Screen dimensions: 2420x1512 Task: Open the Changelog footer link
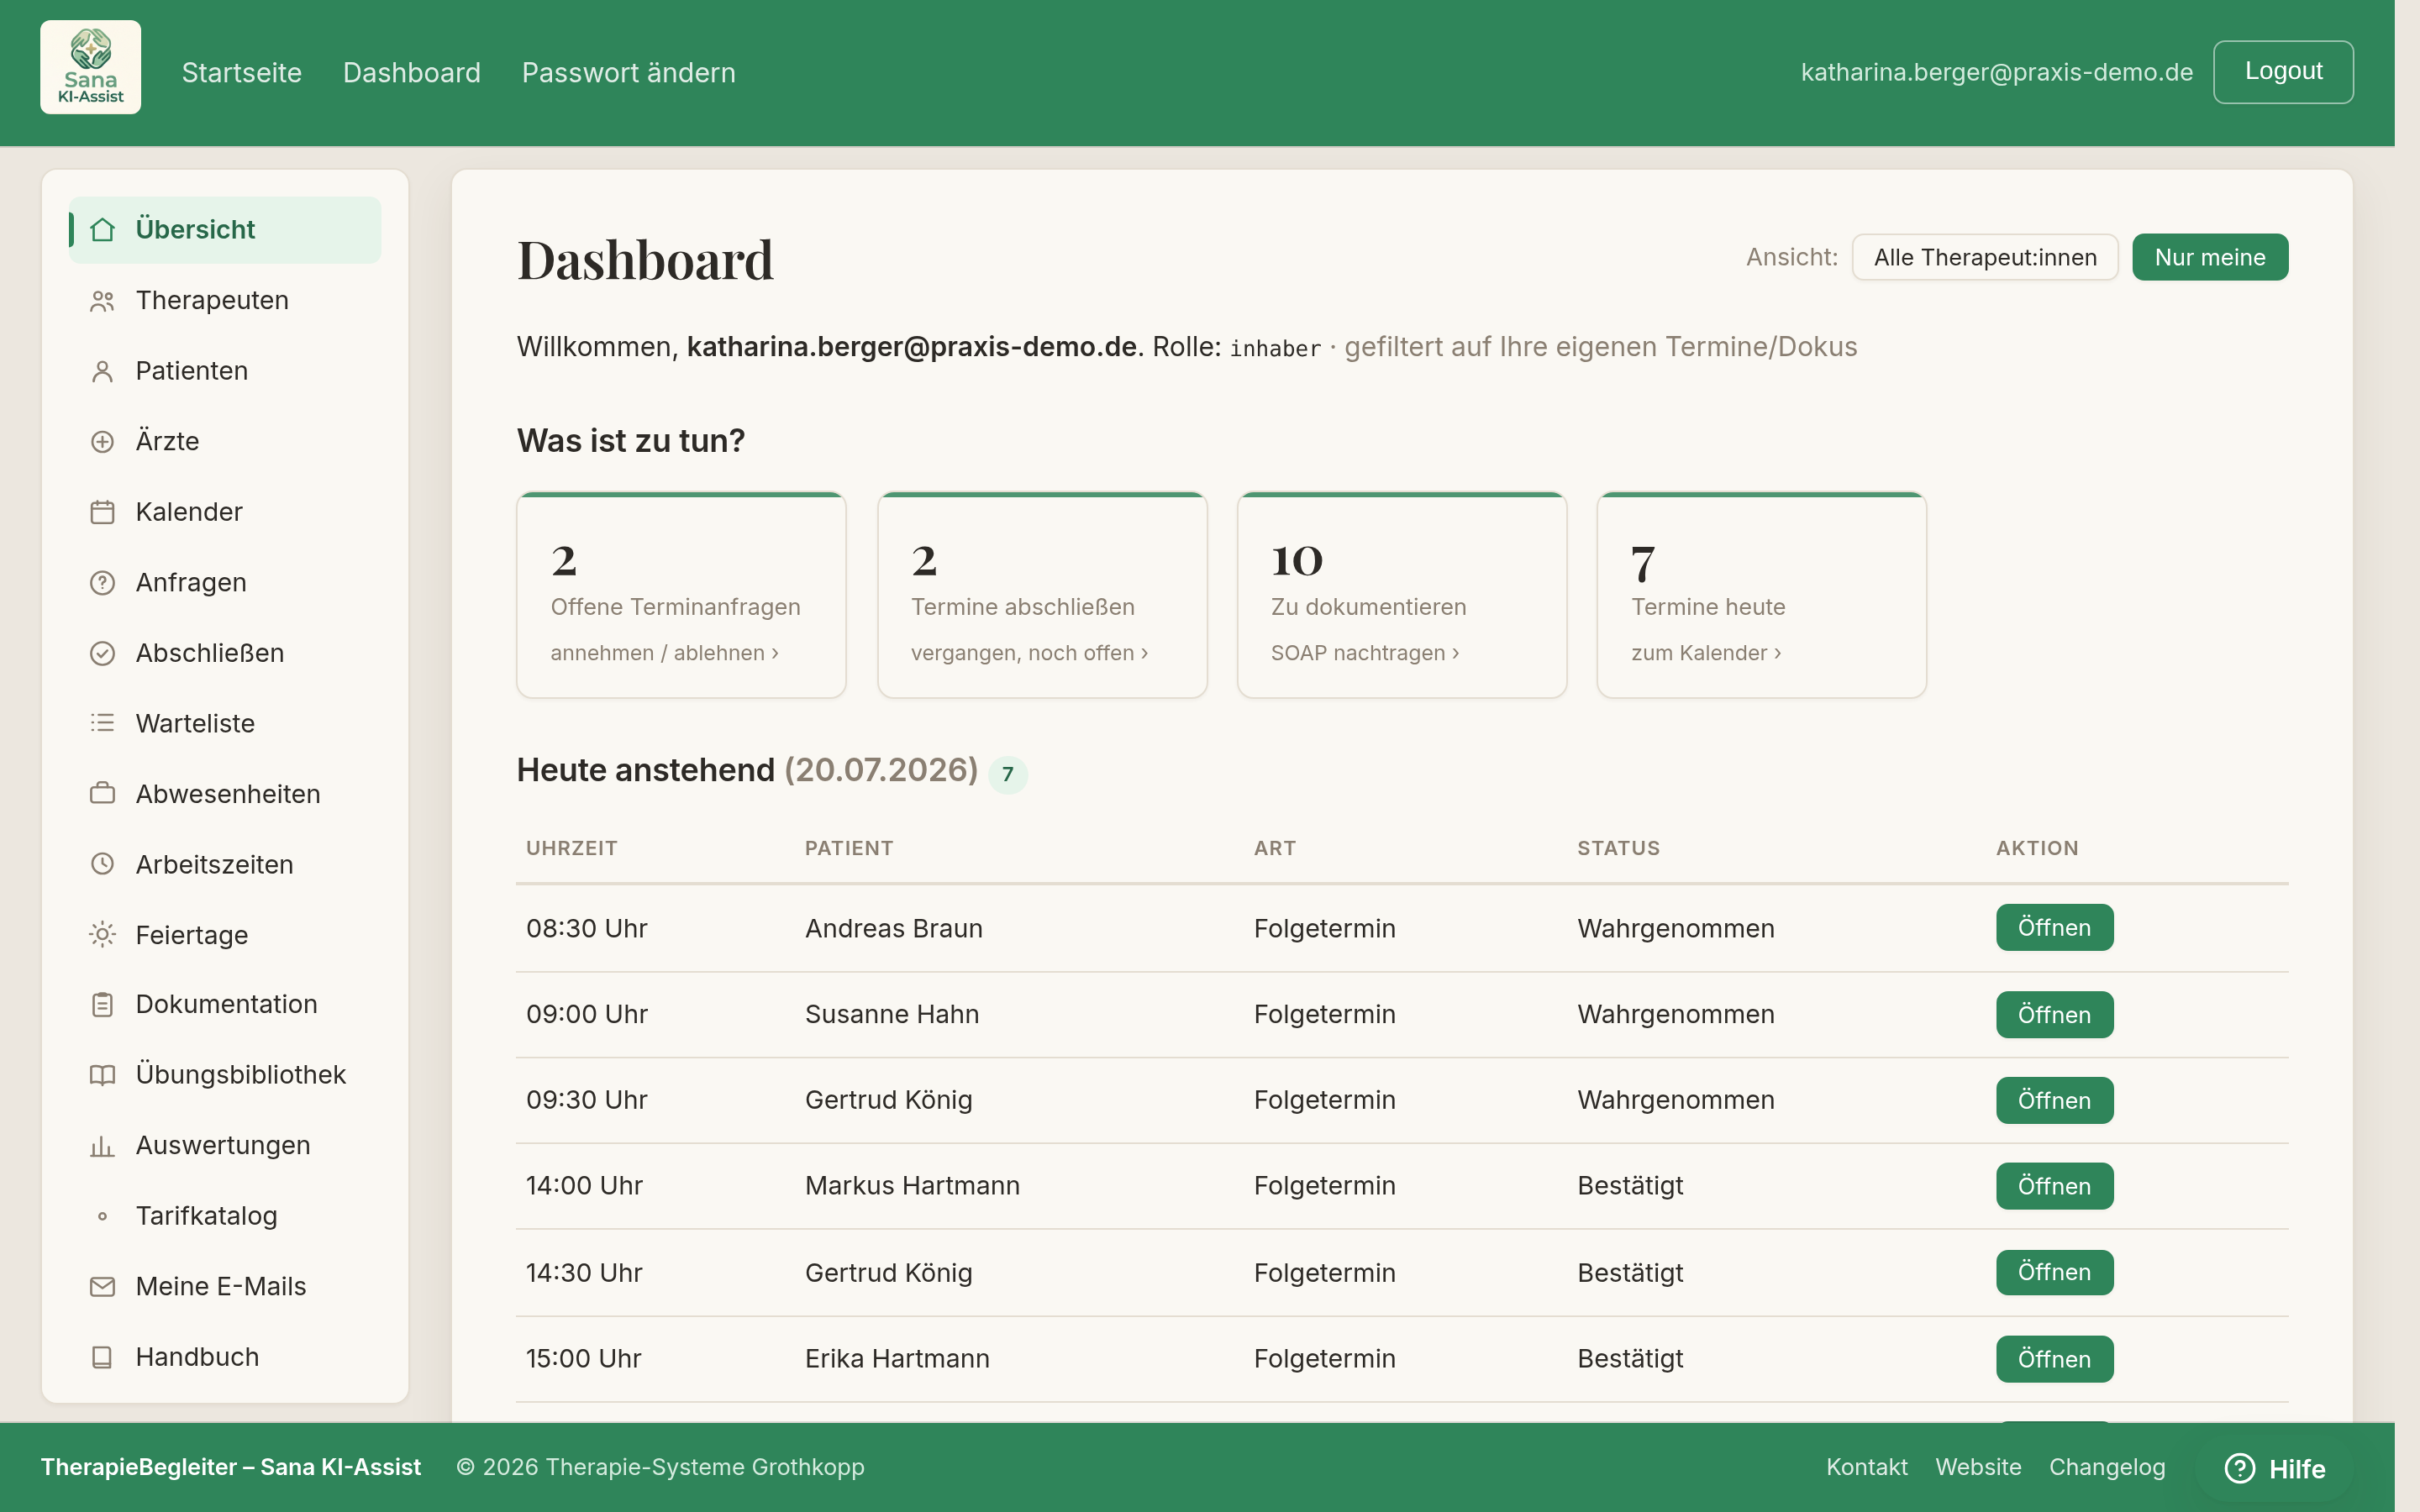pyautogui.click(x=2107, y=1467)
